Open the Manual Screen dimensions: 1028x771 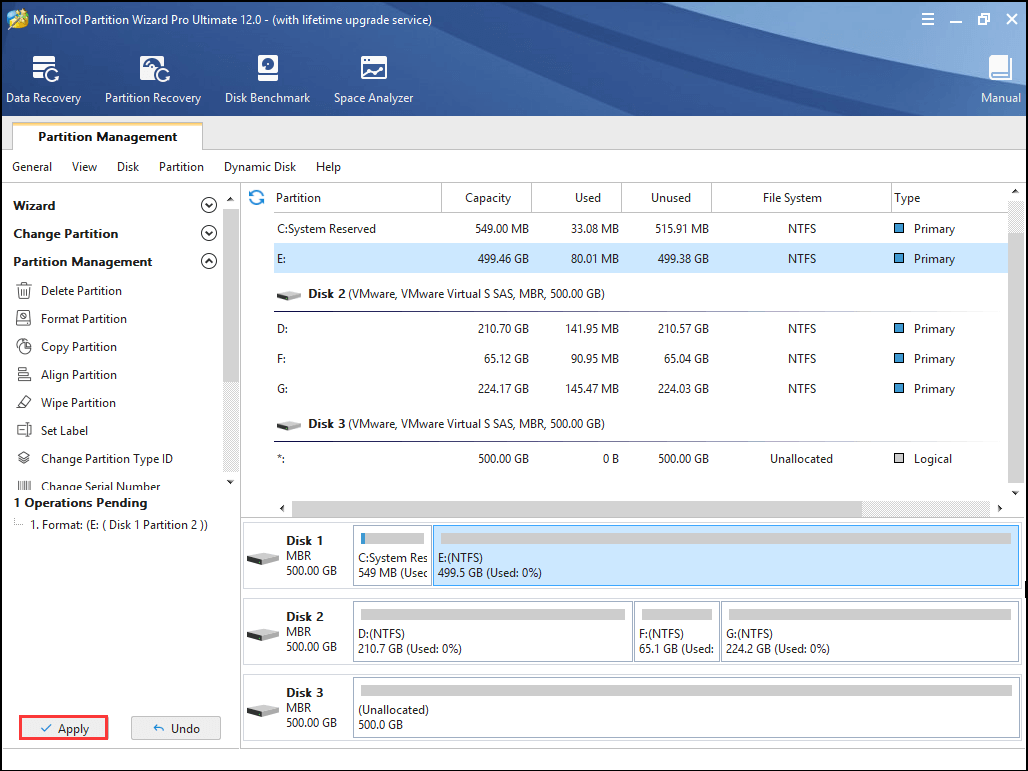tap(1000, 79)
